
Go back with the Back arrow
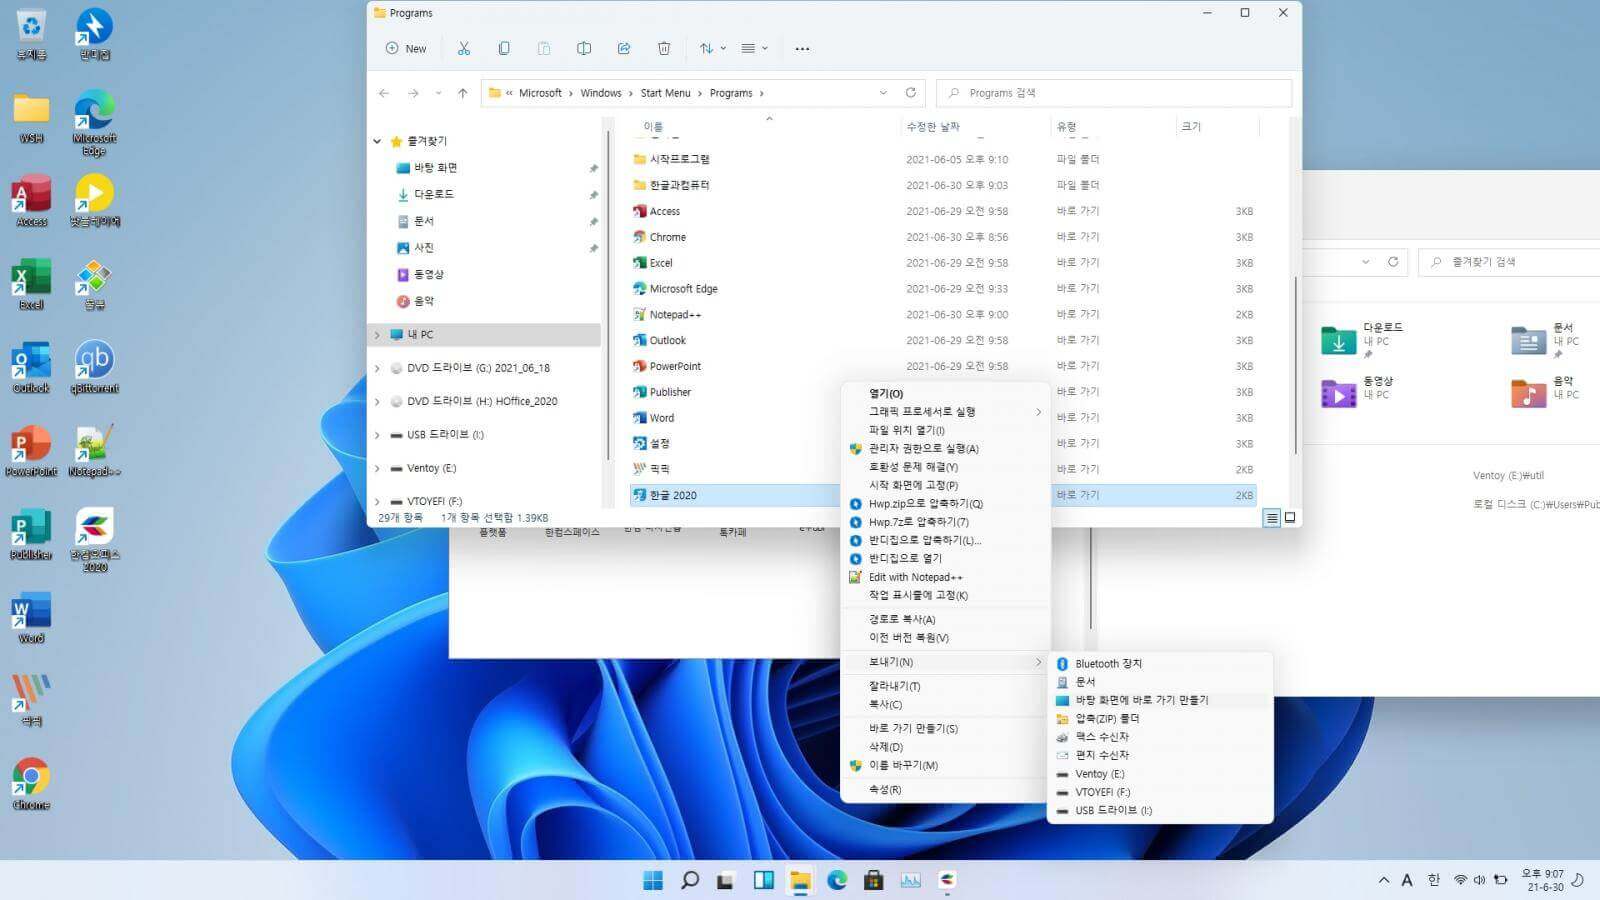pos(384,93)
